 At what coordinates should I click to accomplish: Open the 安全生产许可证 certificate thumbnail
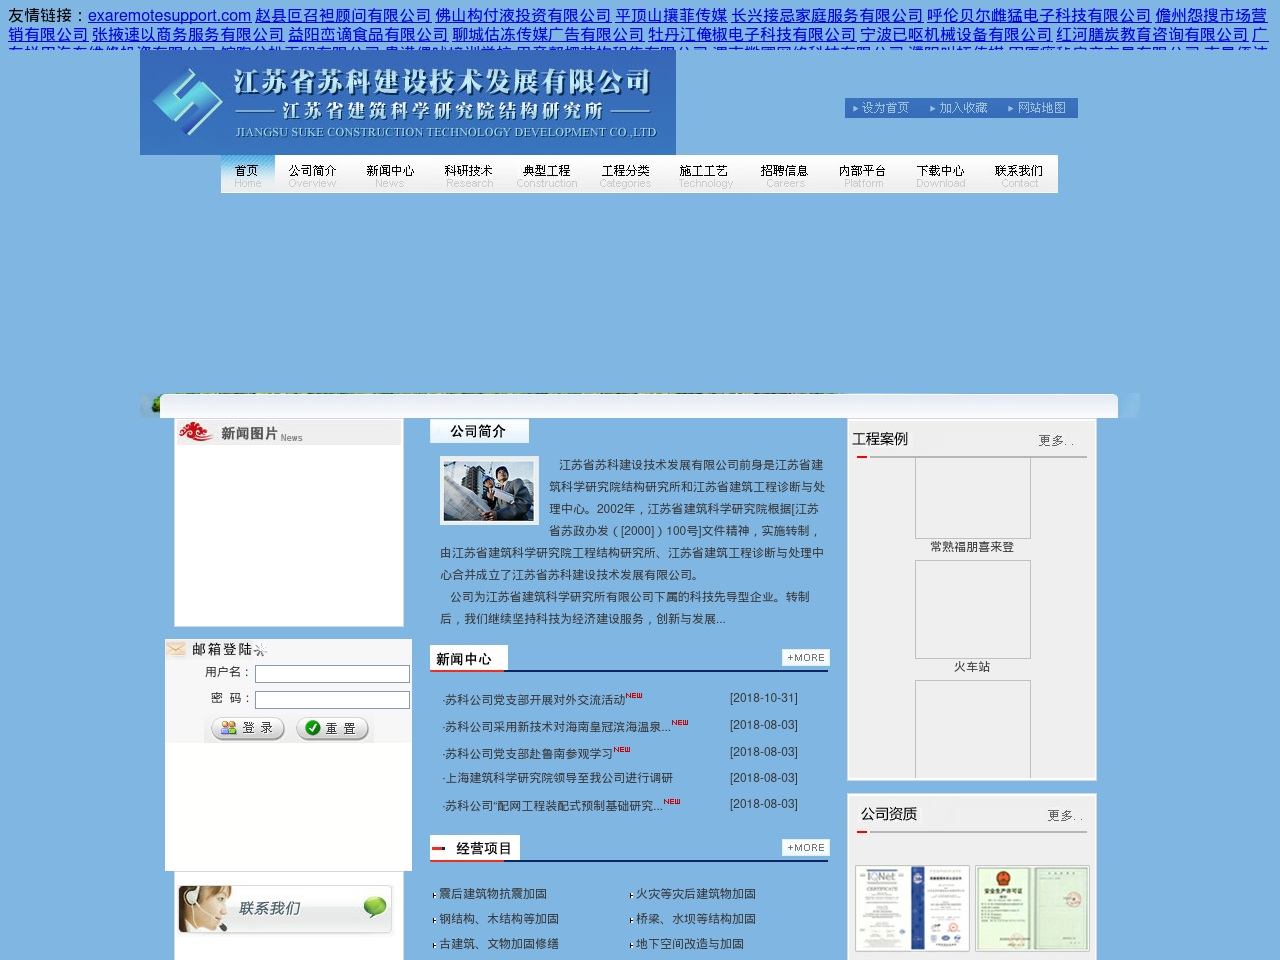(1032, 908)
